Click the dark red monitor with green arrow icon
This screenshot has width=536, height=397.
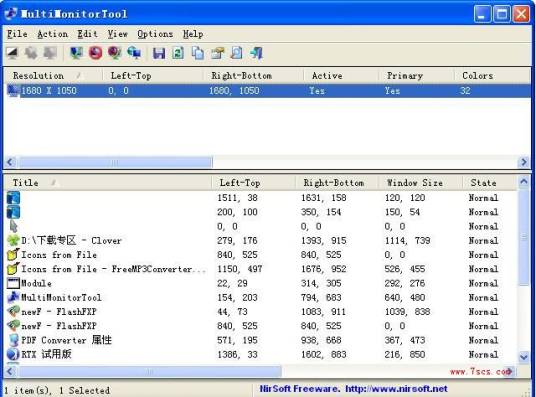pyautogui.click(x=115, y=53)
